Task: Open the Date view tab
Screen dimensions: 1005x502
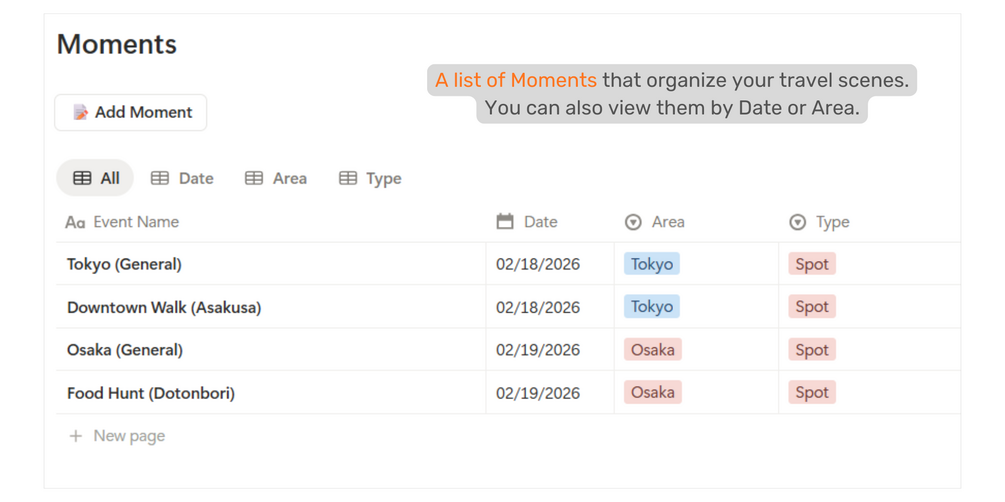Action: point(182,178)
